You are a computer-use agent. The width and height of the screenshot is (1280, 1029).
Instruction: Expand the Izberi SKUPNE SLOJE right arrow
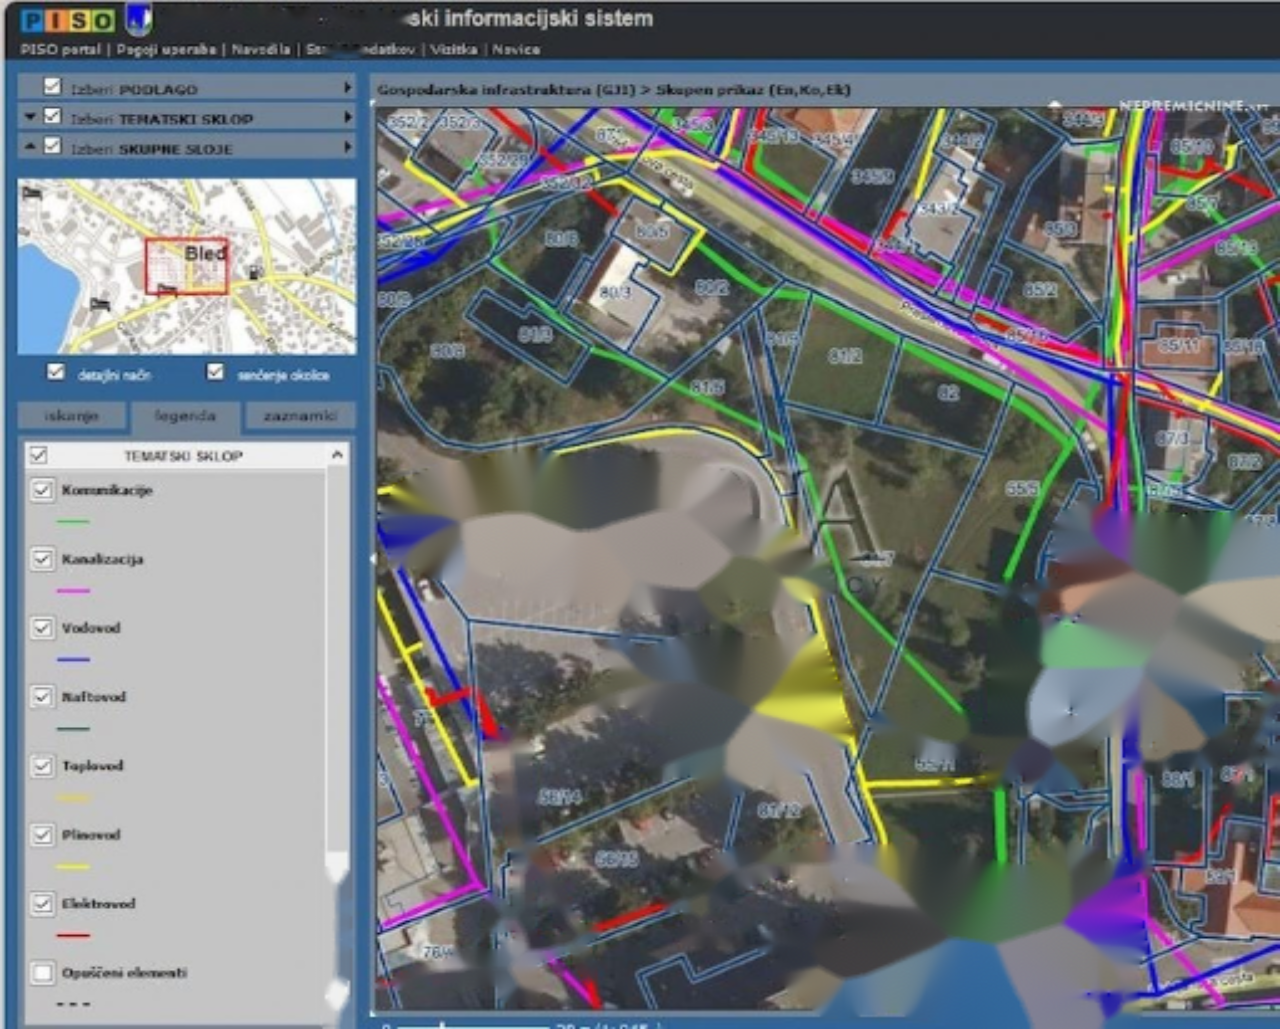click(x=347, y=147)
